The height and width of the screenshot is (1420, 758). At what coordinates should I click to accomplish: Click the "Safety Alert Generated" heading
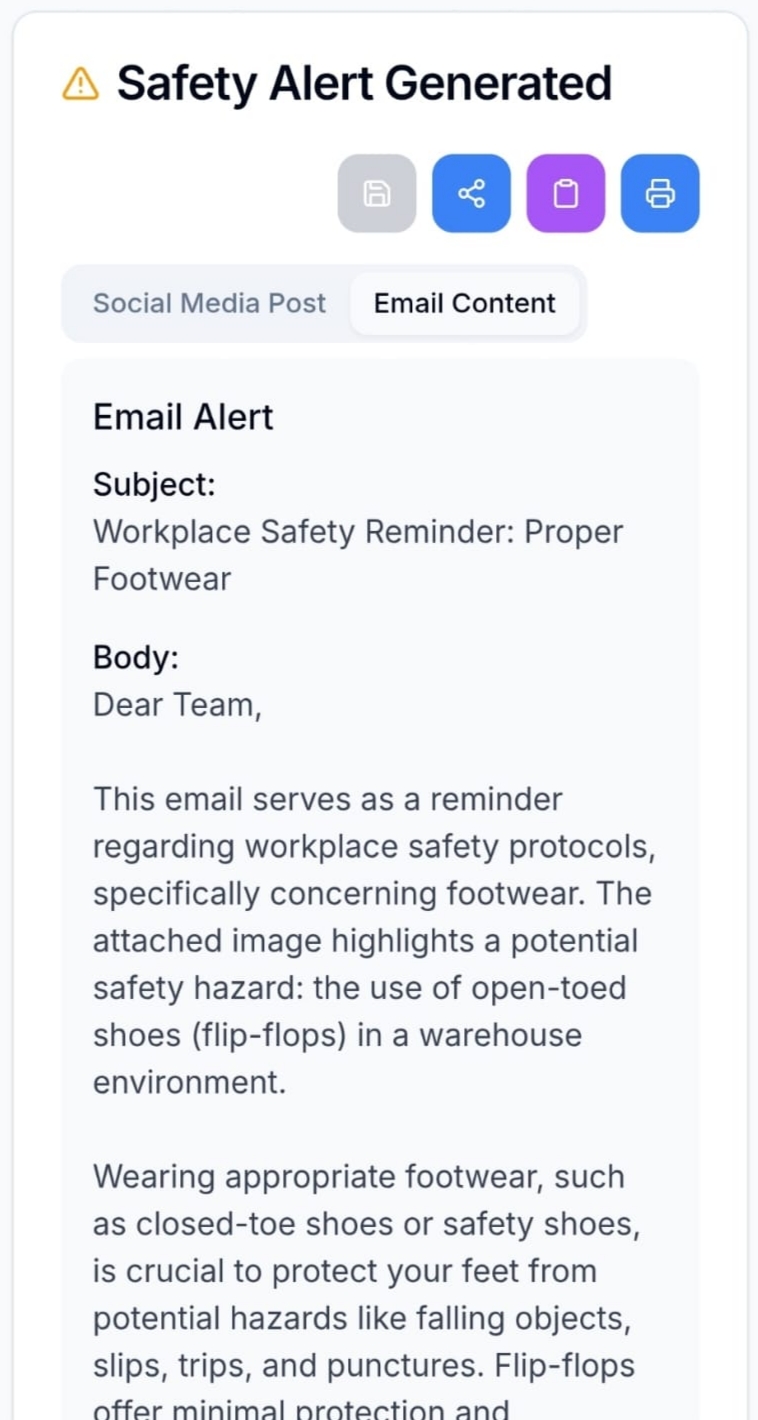[364, 83]
